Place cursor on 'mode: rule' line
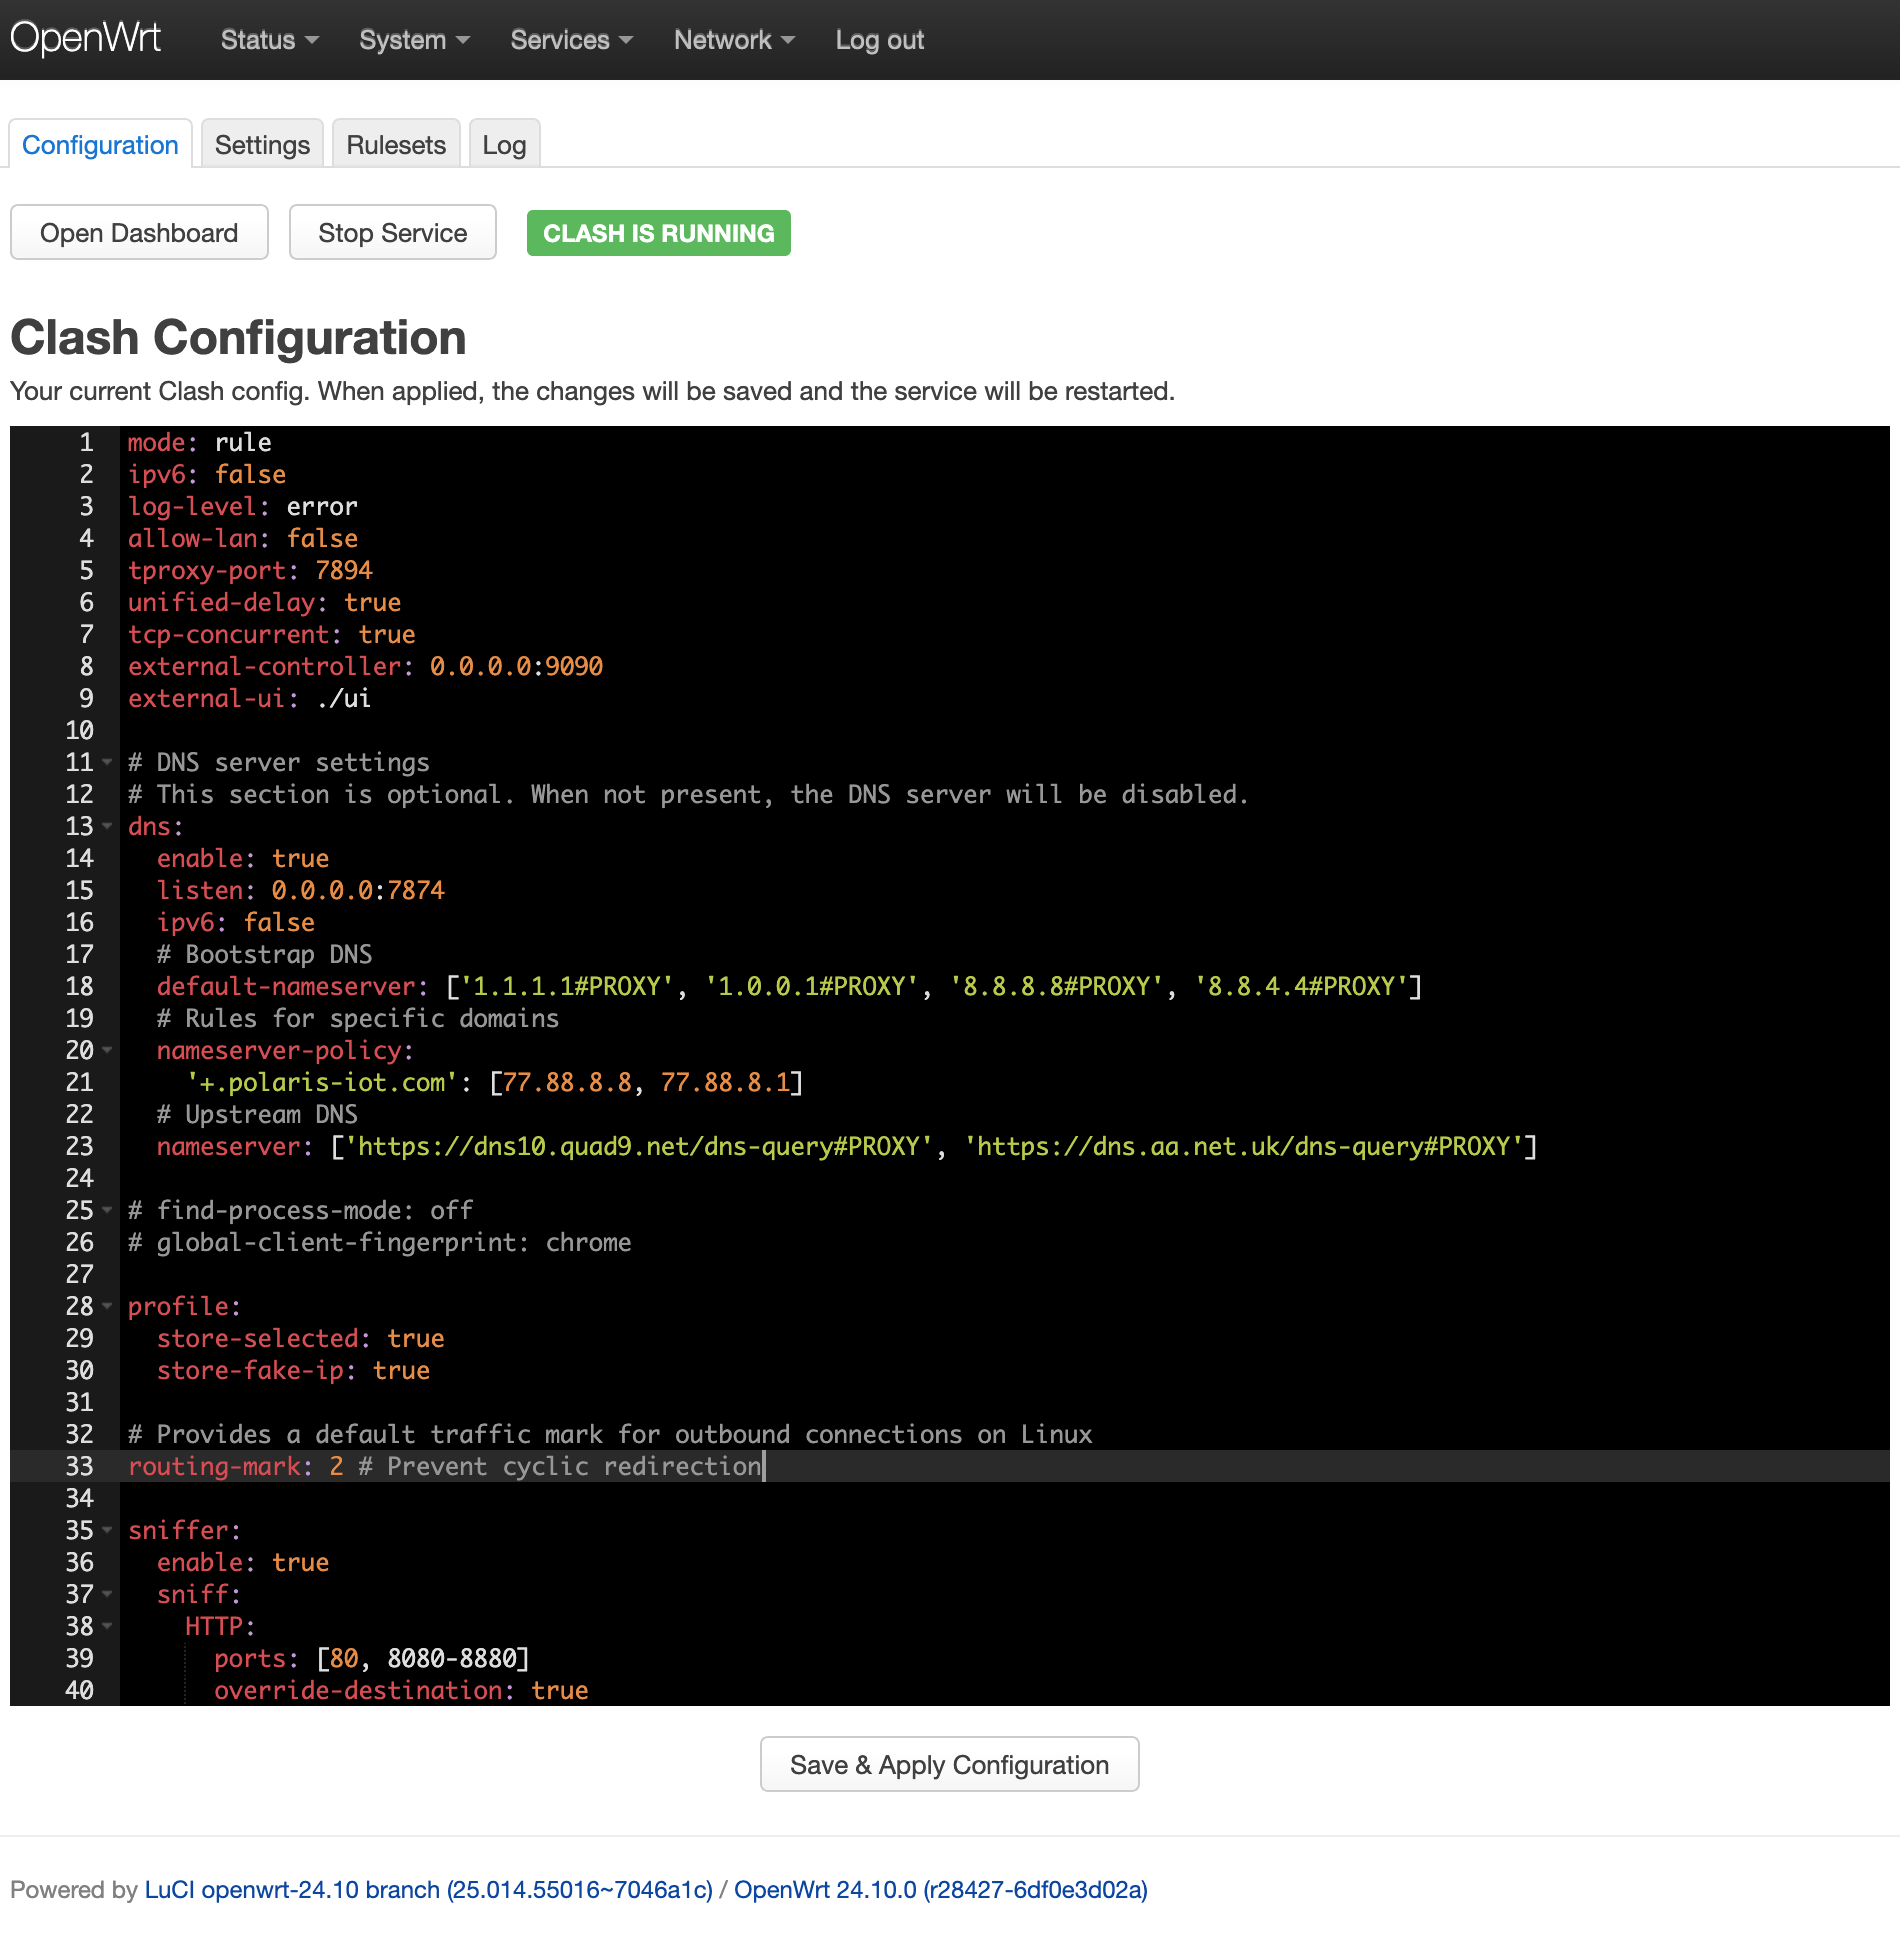 (200, 443)
